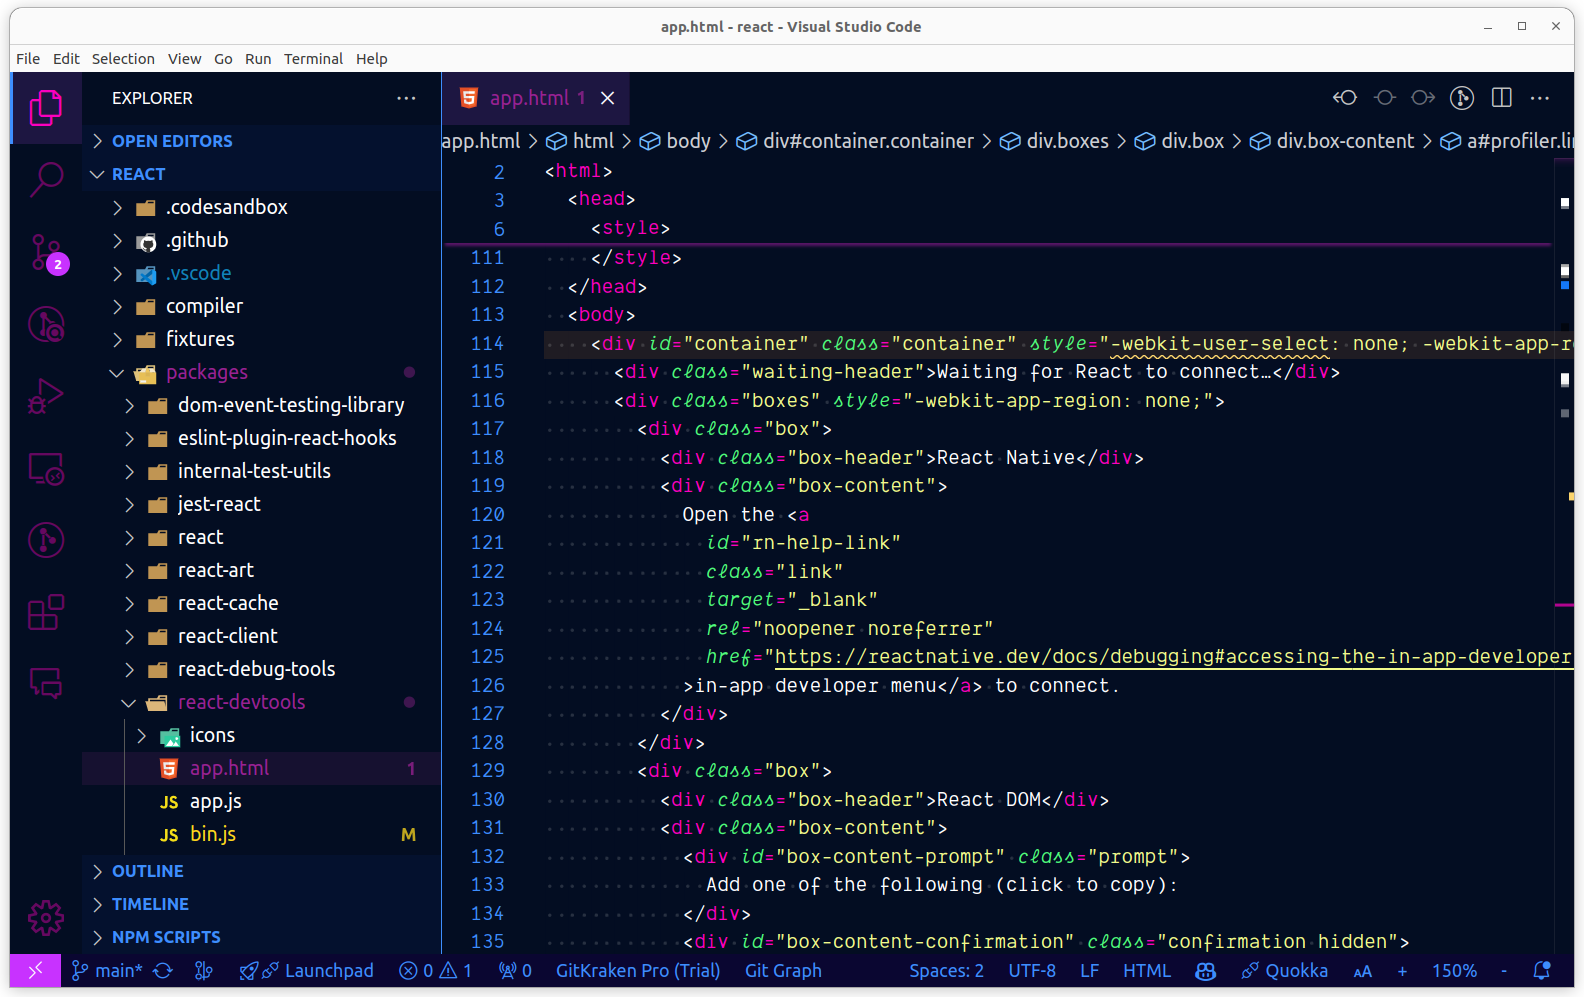Open the Explorer view in activity bar
The width and height of the screenshot is (1584, 997).
coord(46,108)
